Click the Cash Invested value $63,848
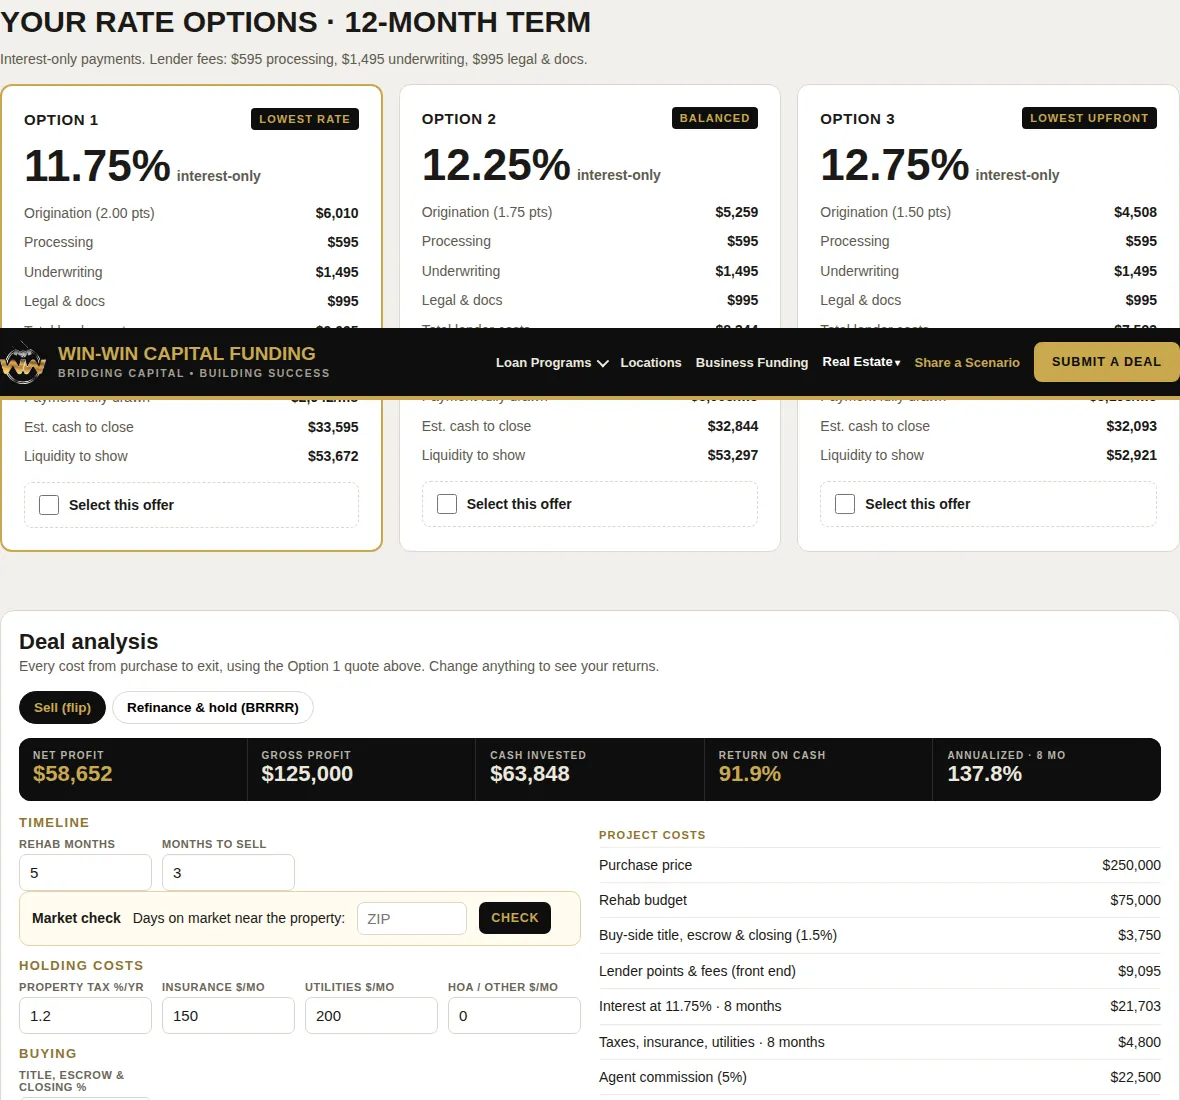Viewport: 1180px width, 1100px height. click(x=530, y=773)
